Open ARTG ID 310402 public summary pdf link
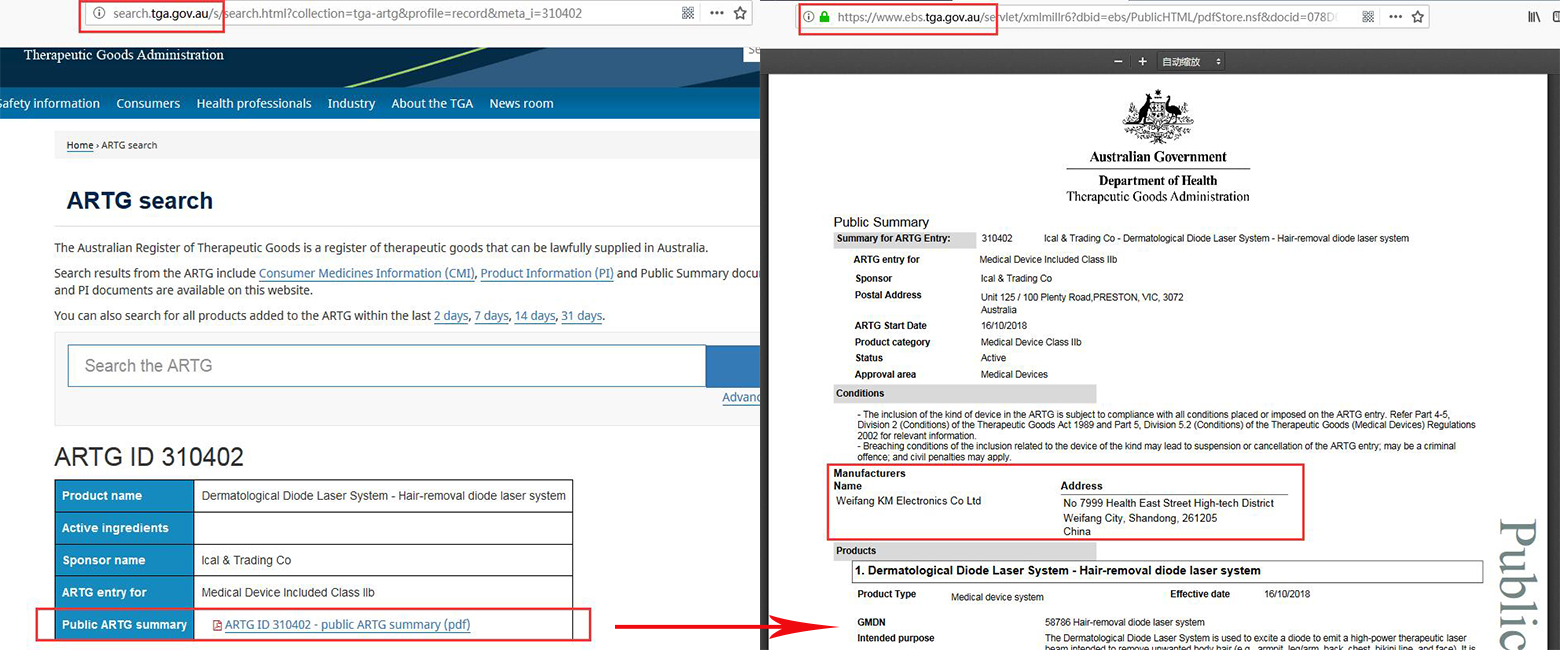 point(347,625)
